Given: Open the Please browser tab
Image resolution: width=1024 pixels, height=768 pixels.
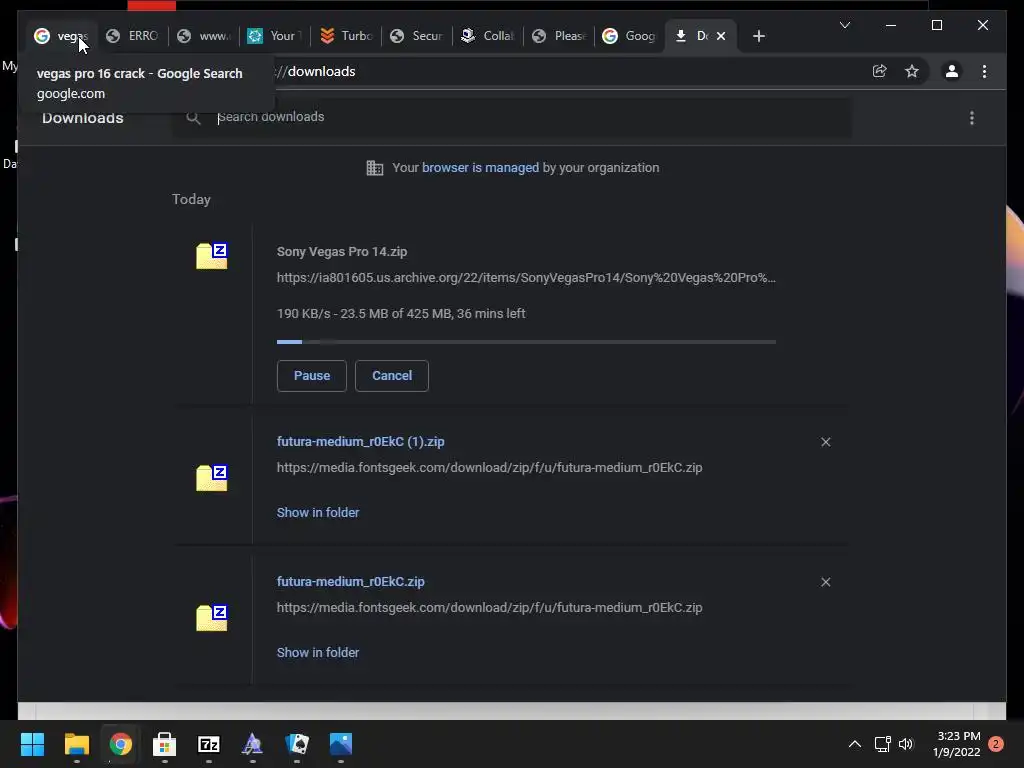Looking at the screenshot, I should pos(560,36).
